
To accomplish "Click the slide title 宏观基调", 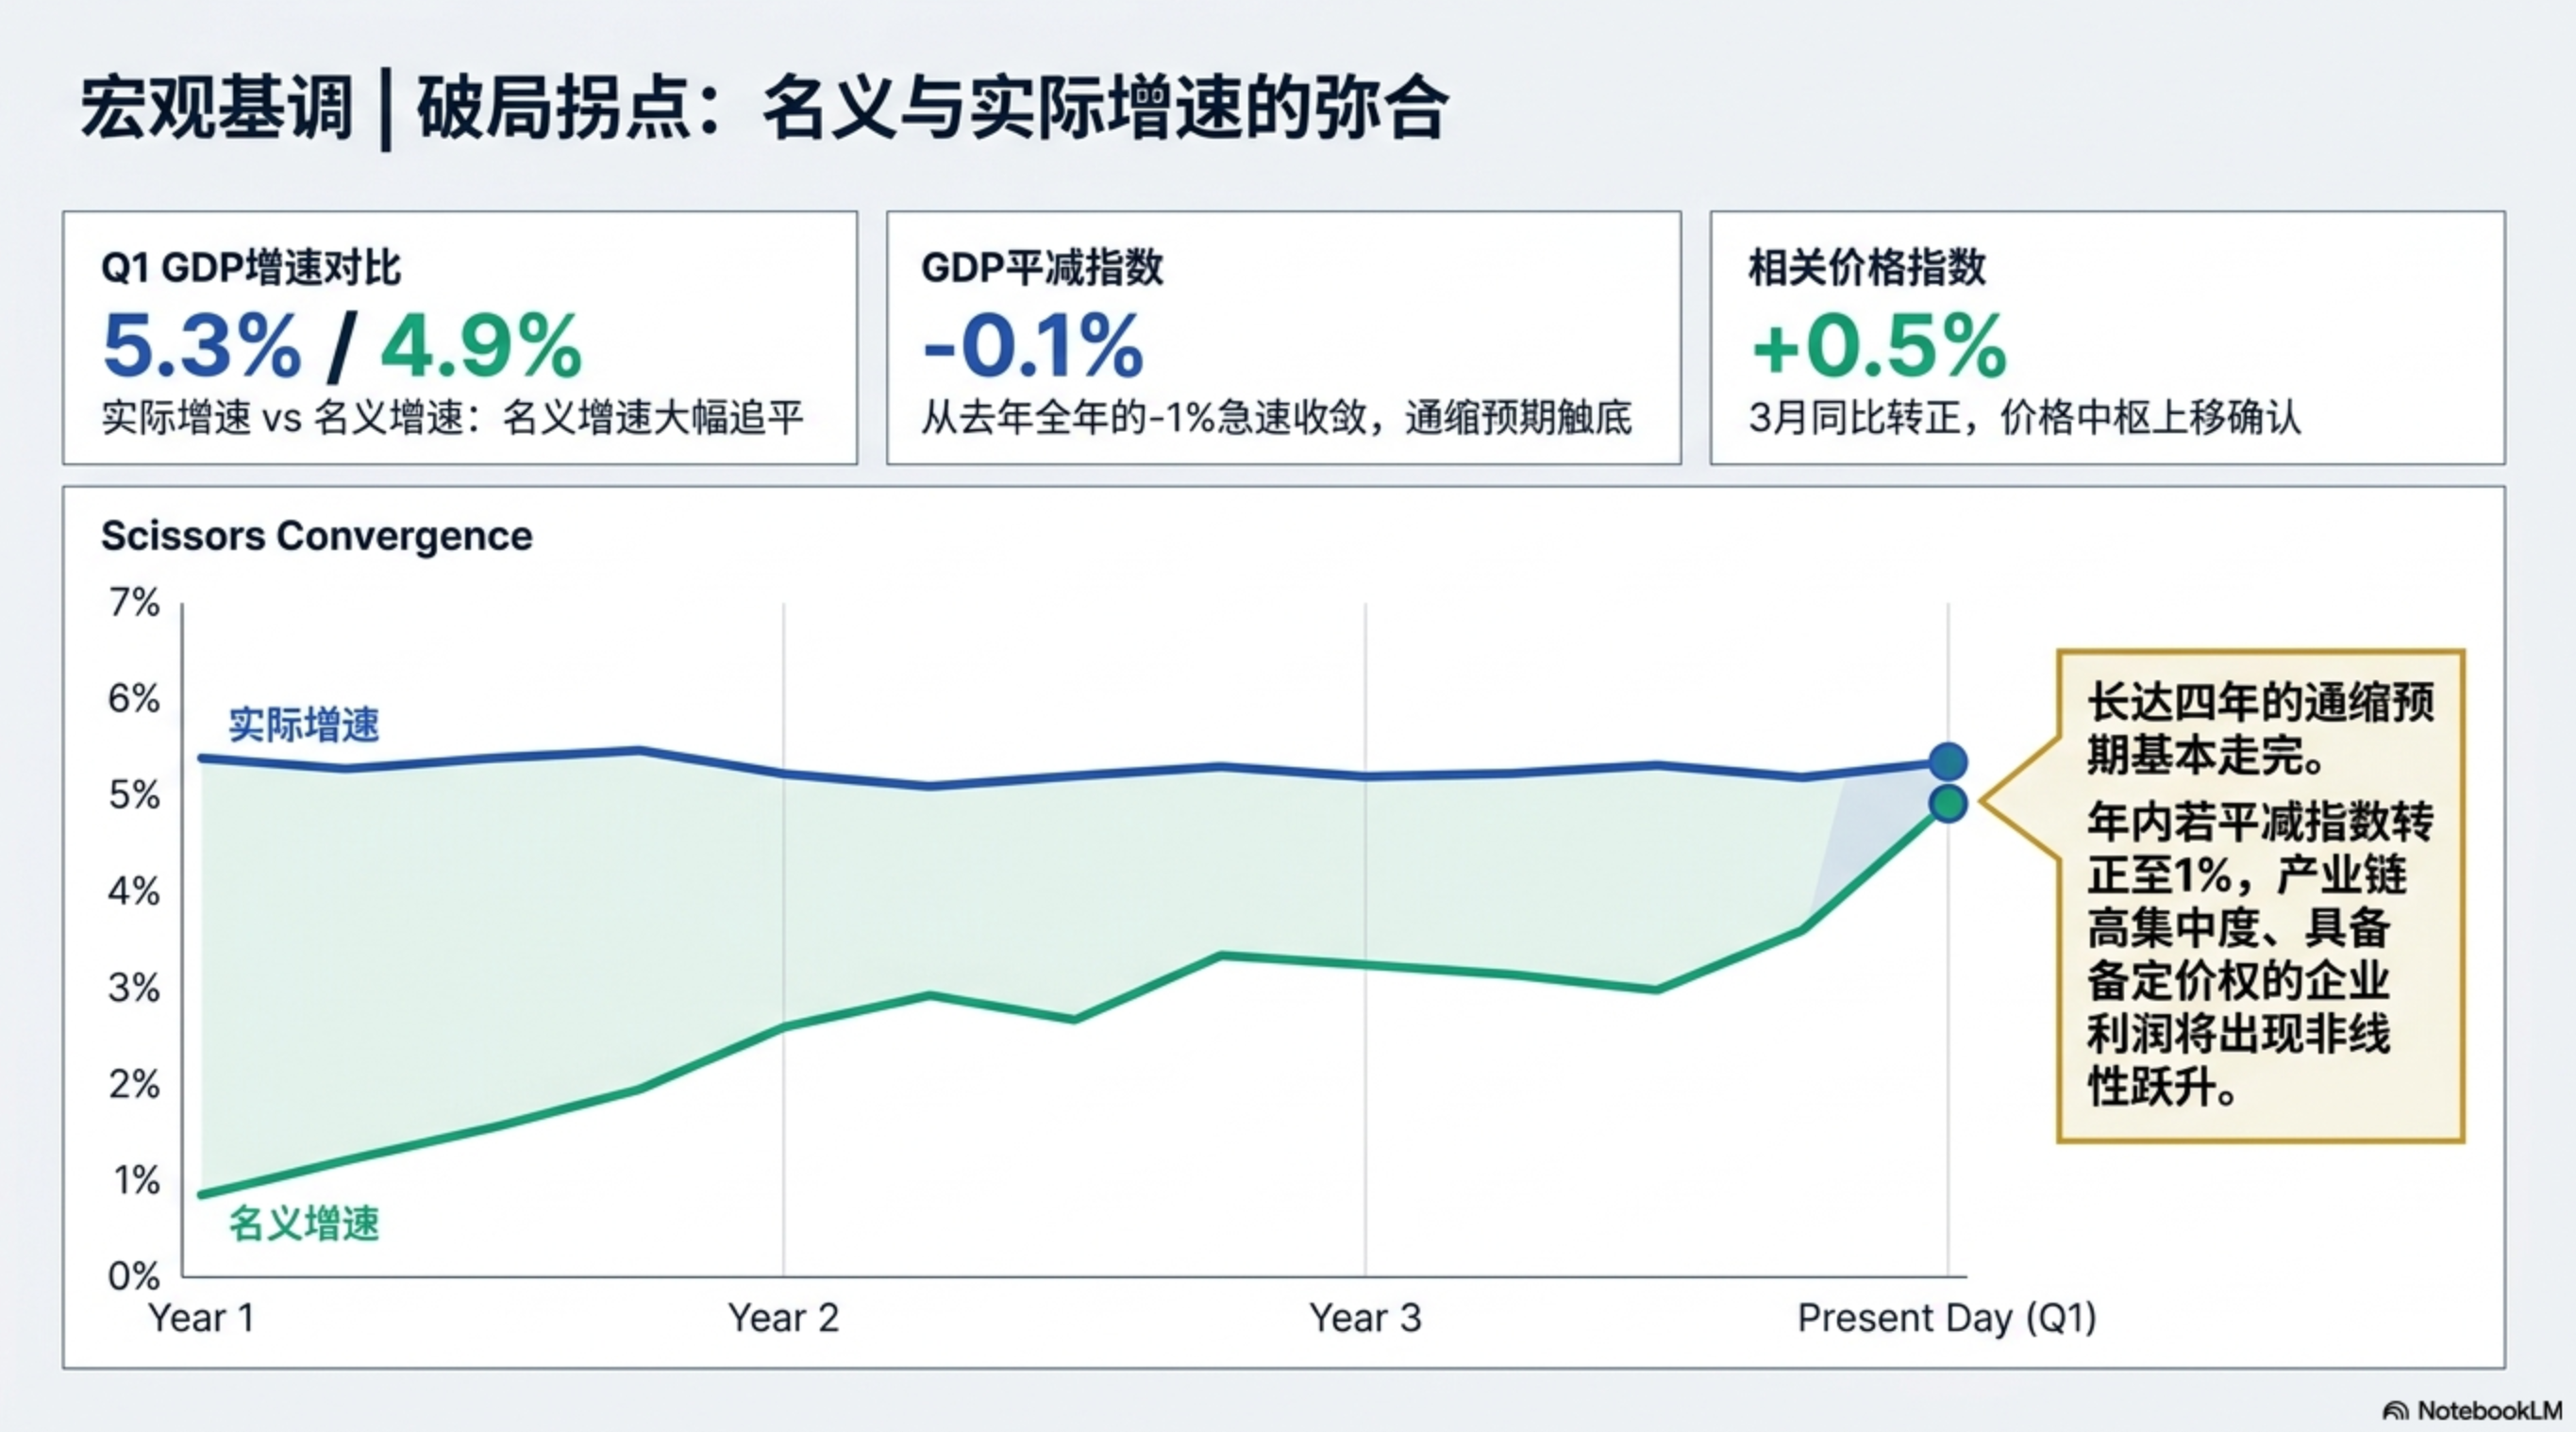I will 217,108.
